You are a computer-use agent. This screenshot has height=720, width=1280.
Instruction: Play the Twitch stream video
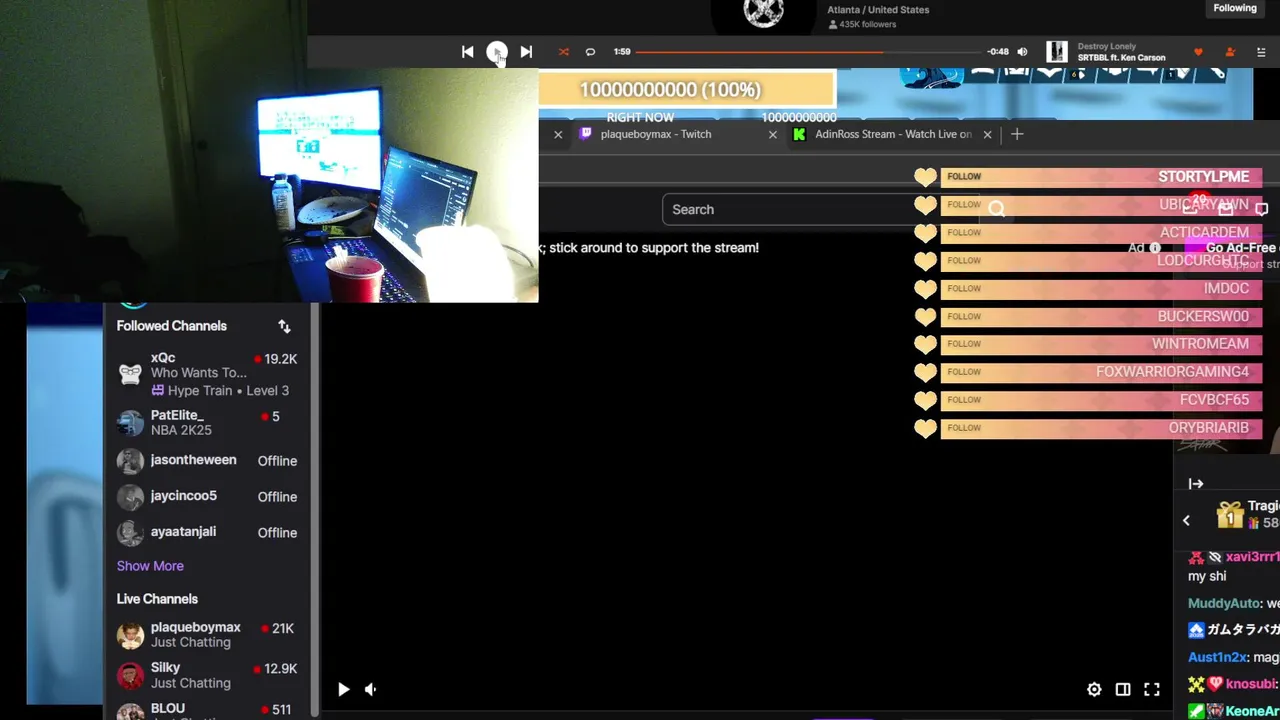click(343, 689)
